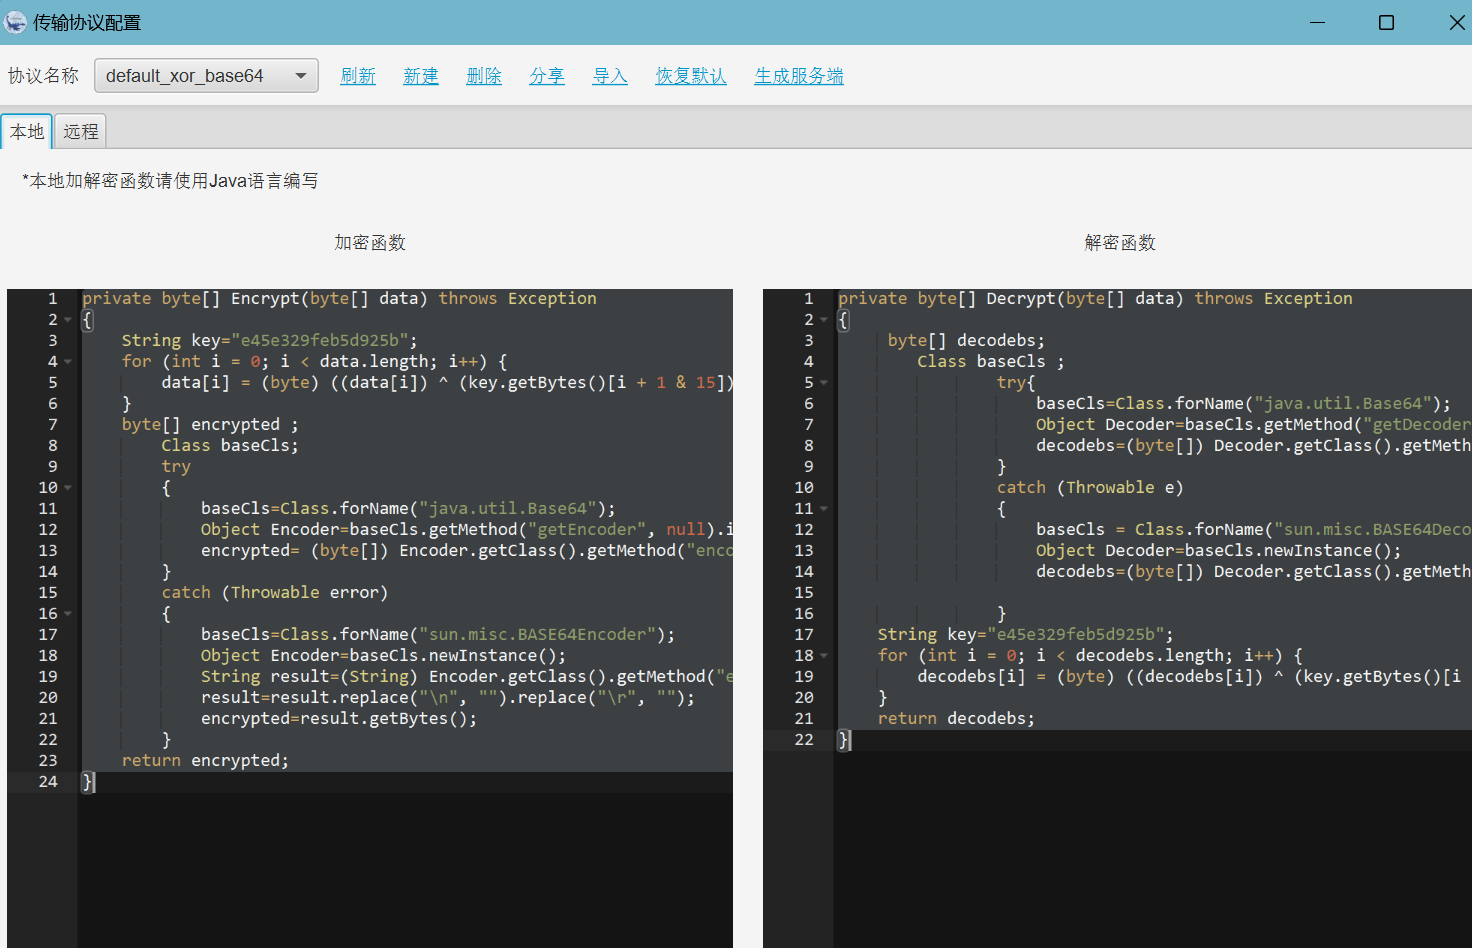The image size is (1472, 948).
Task: Collapse the for loop fold at encrypt line 4
Action: pos(68,362)
